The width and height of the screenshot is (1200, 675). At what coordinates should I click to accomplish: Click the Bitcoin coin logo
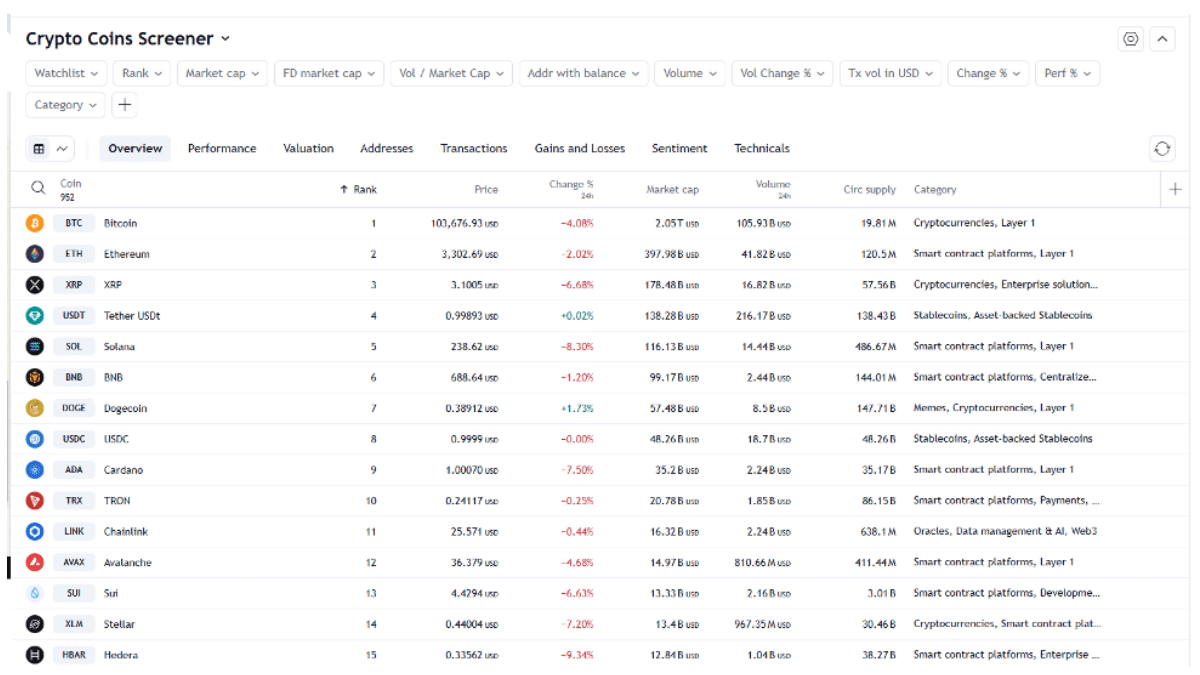[x=33, y=222]
